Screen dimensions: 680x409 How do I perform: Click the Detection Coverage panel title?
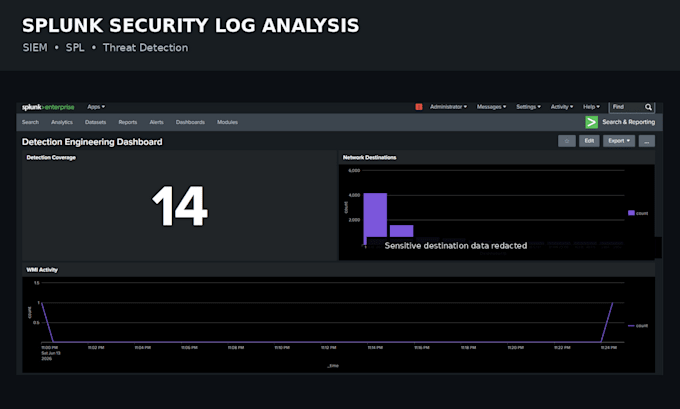coord(51,157)
